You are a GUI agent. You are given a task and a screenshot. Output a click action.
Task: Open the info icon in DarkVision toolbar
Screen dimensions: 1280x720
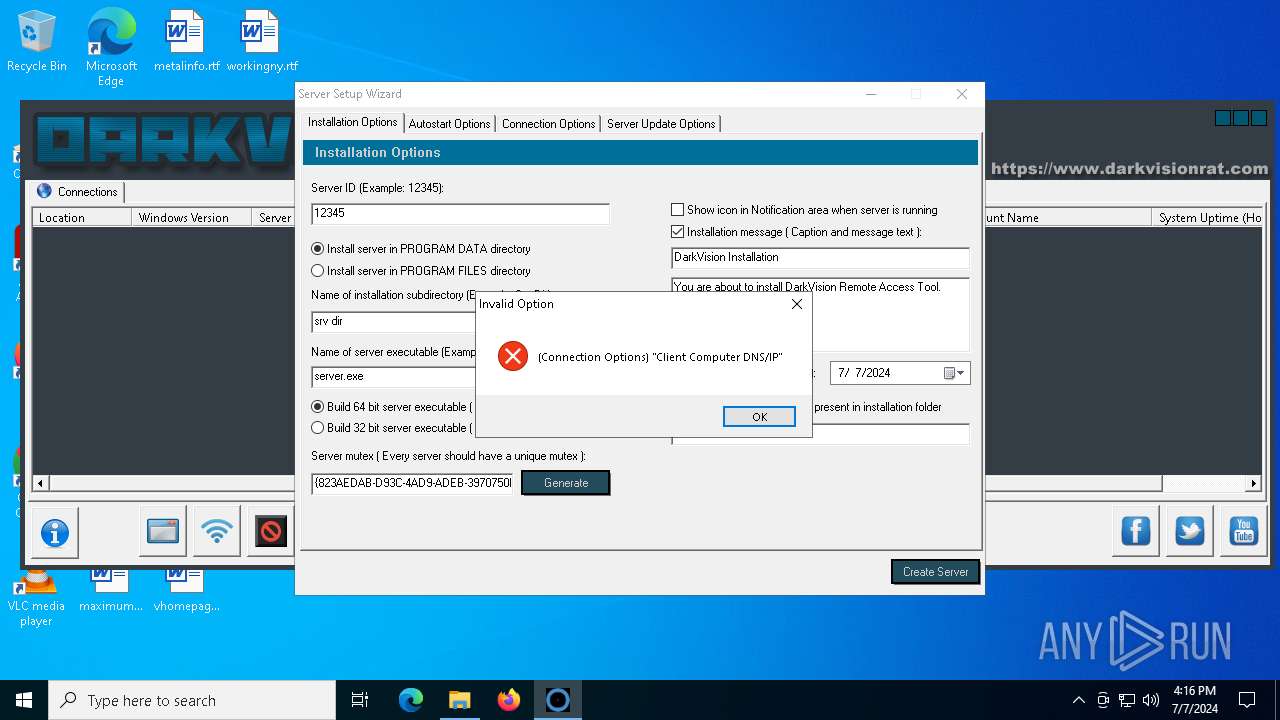click(x=54, y=533)
